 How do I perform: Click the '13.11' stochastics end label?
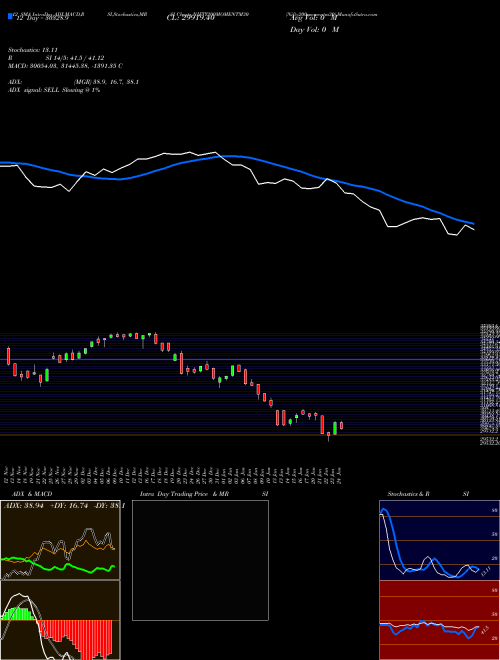[485, 571]
